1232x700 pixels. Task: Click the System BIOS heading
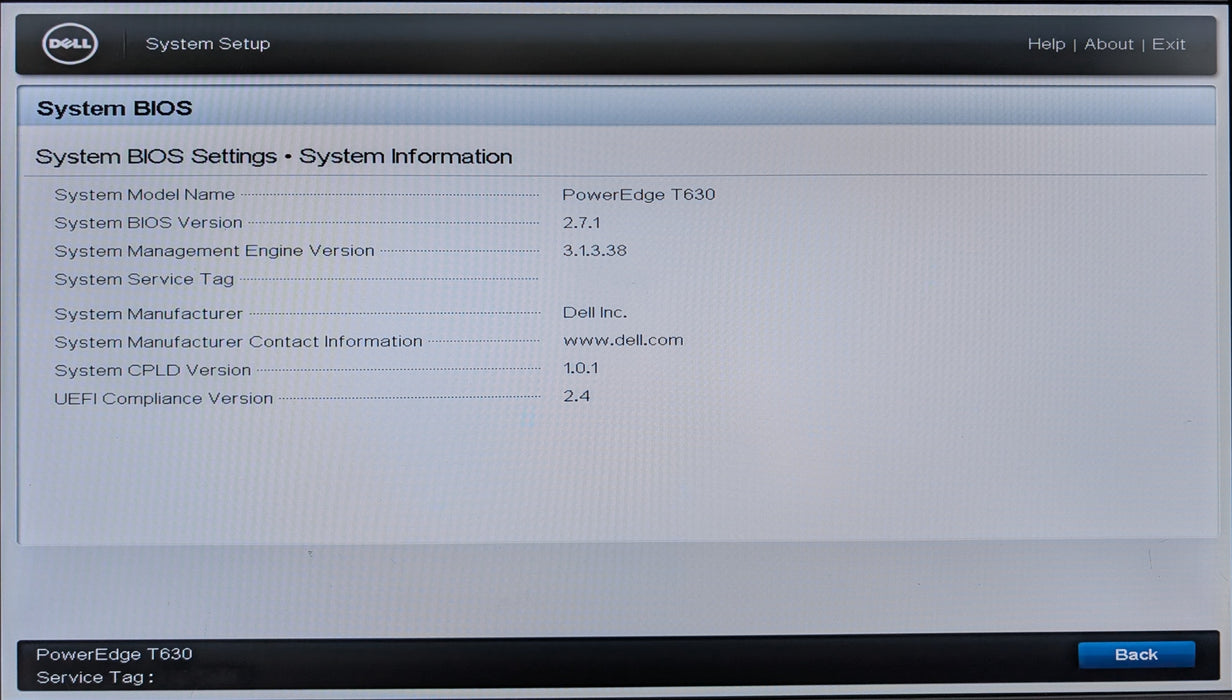(x=114, y=108)
